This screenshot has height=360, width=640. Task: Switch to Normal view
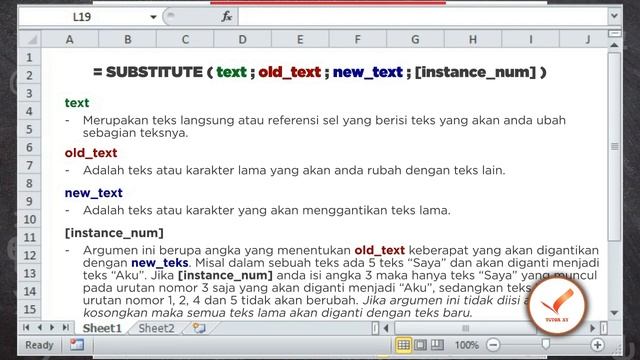click(x=403, y=345)
